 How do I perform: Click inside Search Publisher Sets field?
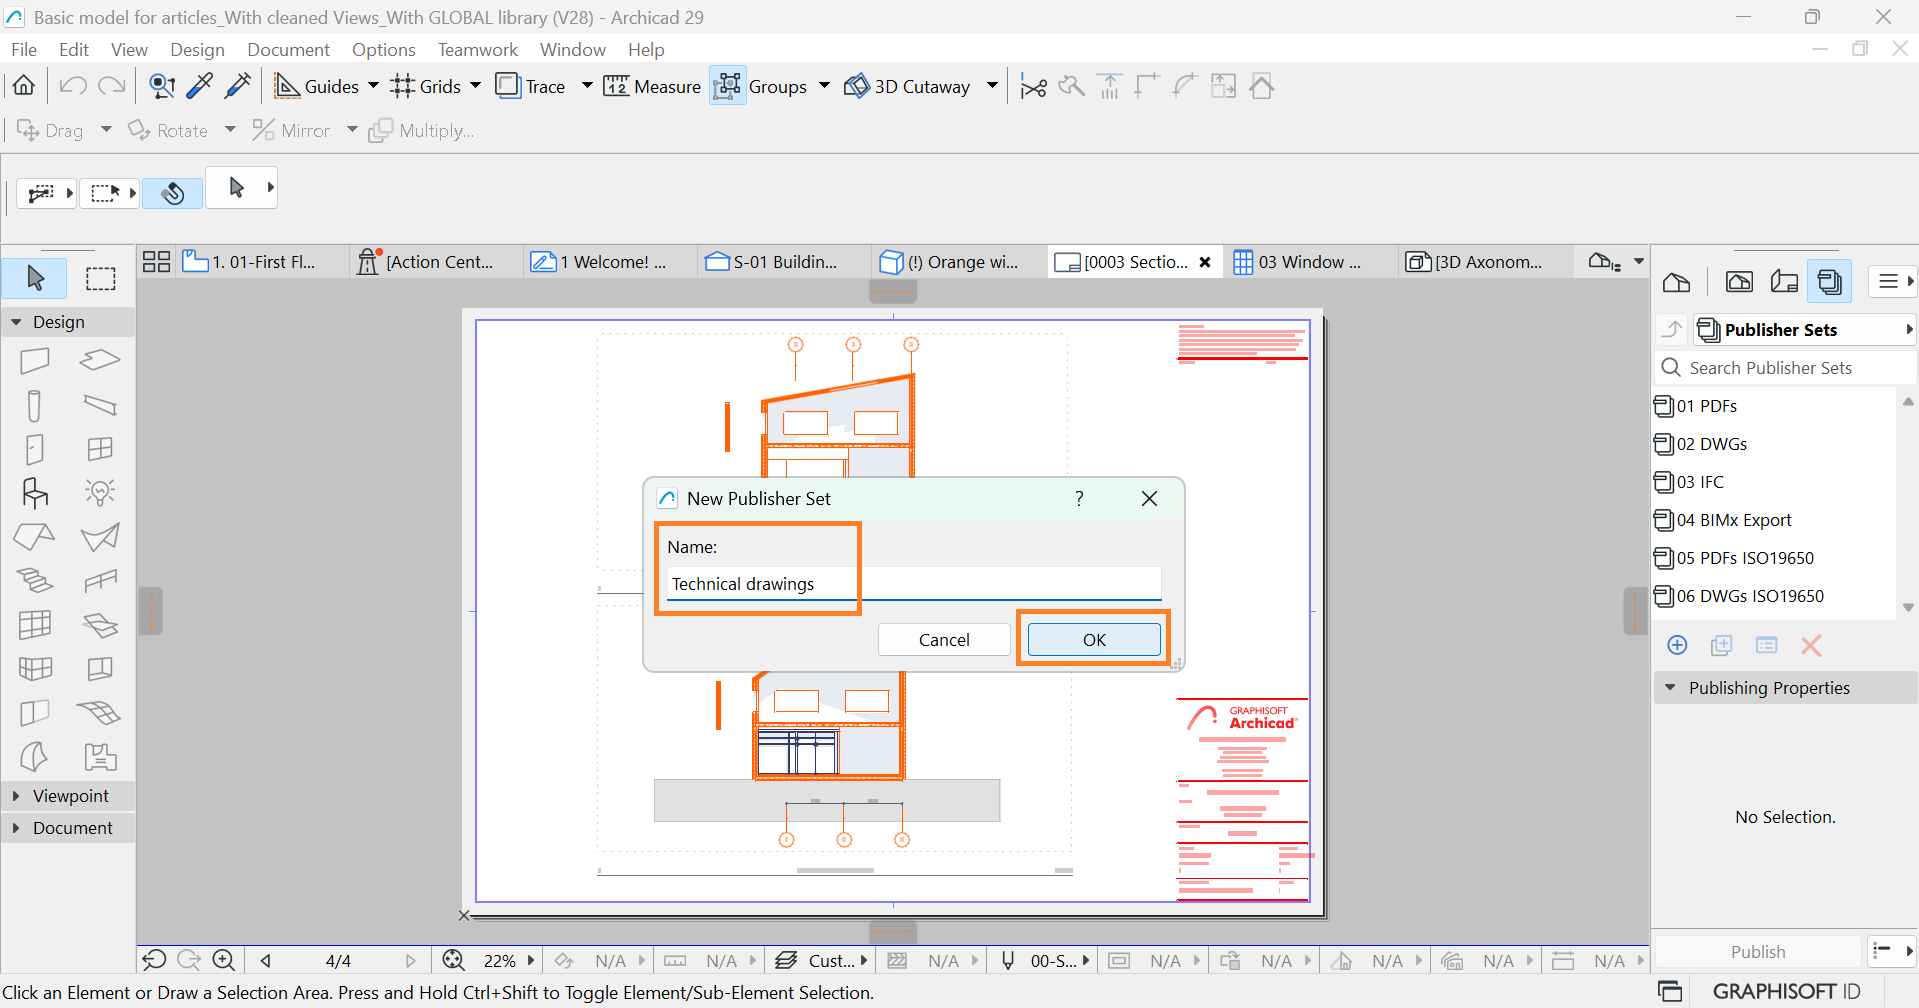[1785, 368]
